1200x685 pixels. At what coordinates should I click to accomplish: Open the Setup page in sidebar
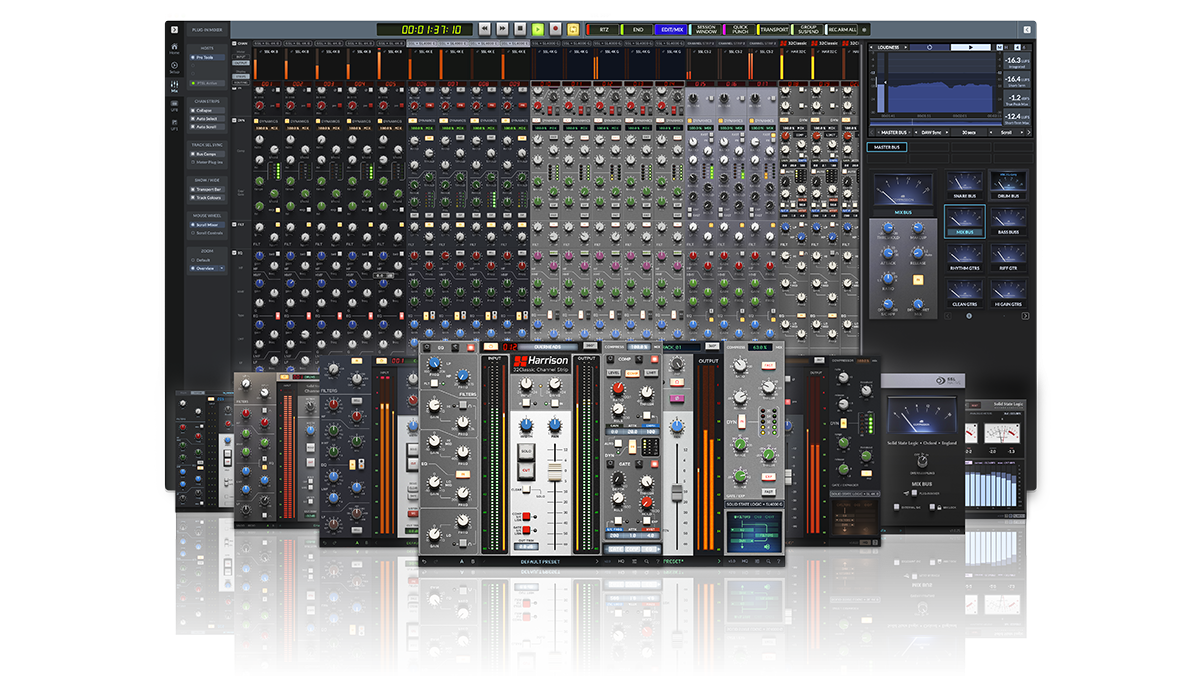point(174,68)
